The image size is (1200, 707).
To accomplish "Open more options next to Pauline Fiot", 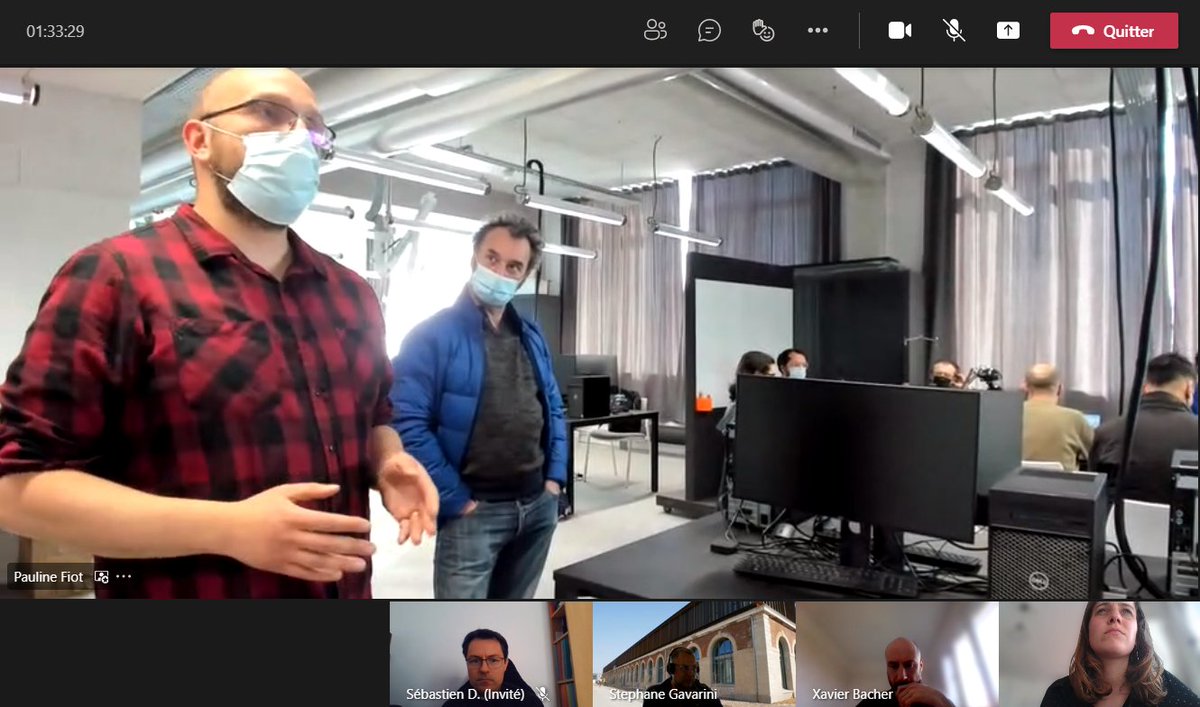I will pos(124,577).
